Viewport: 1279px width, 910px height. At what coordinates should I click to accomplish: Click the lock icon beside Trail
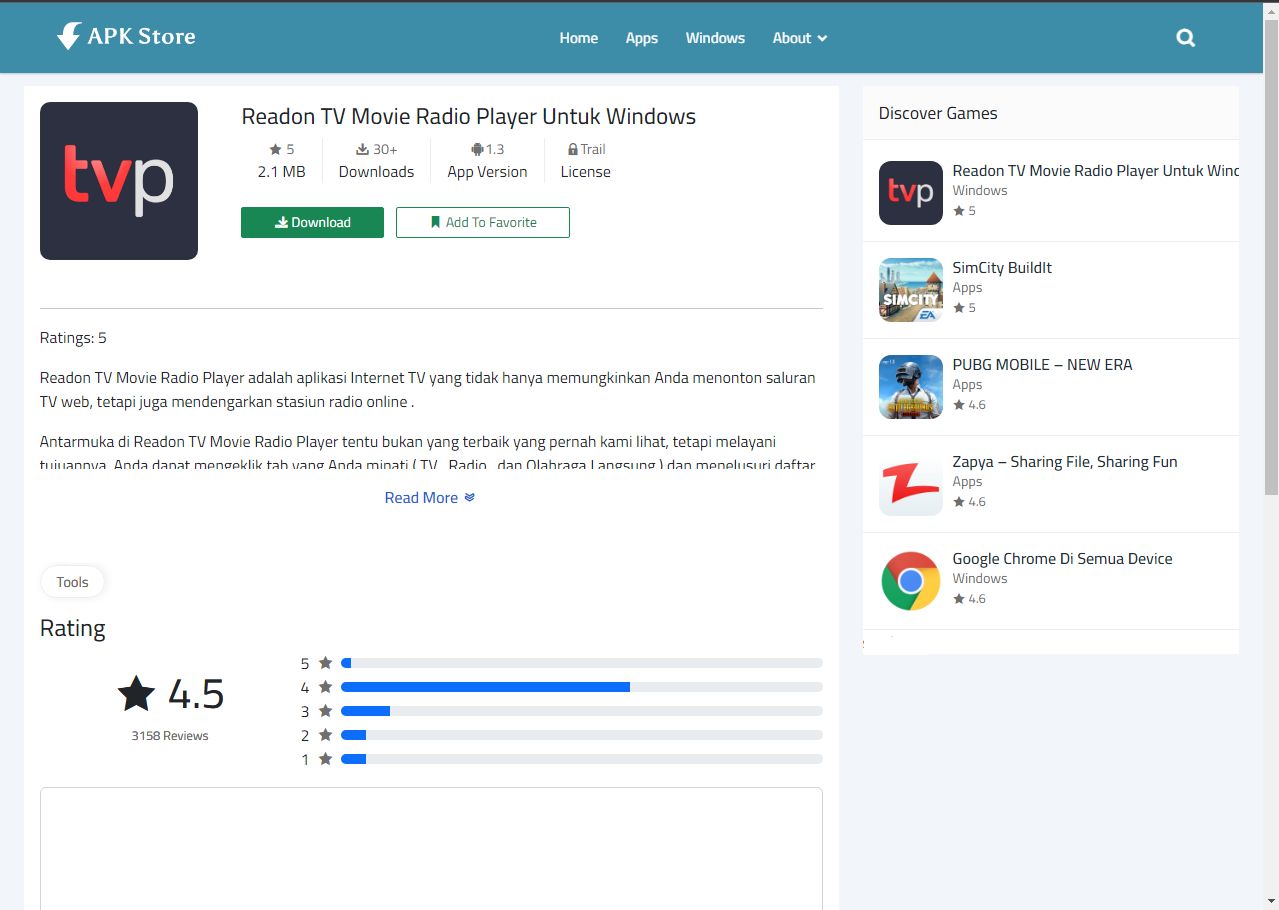(x=573, y=149)
